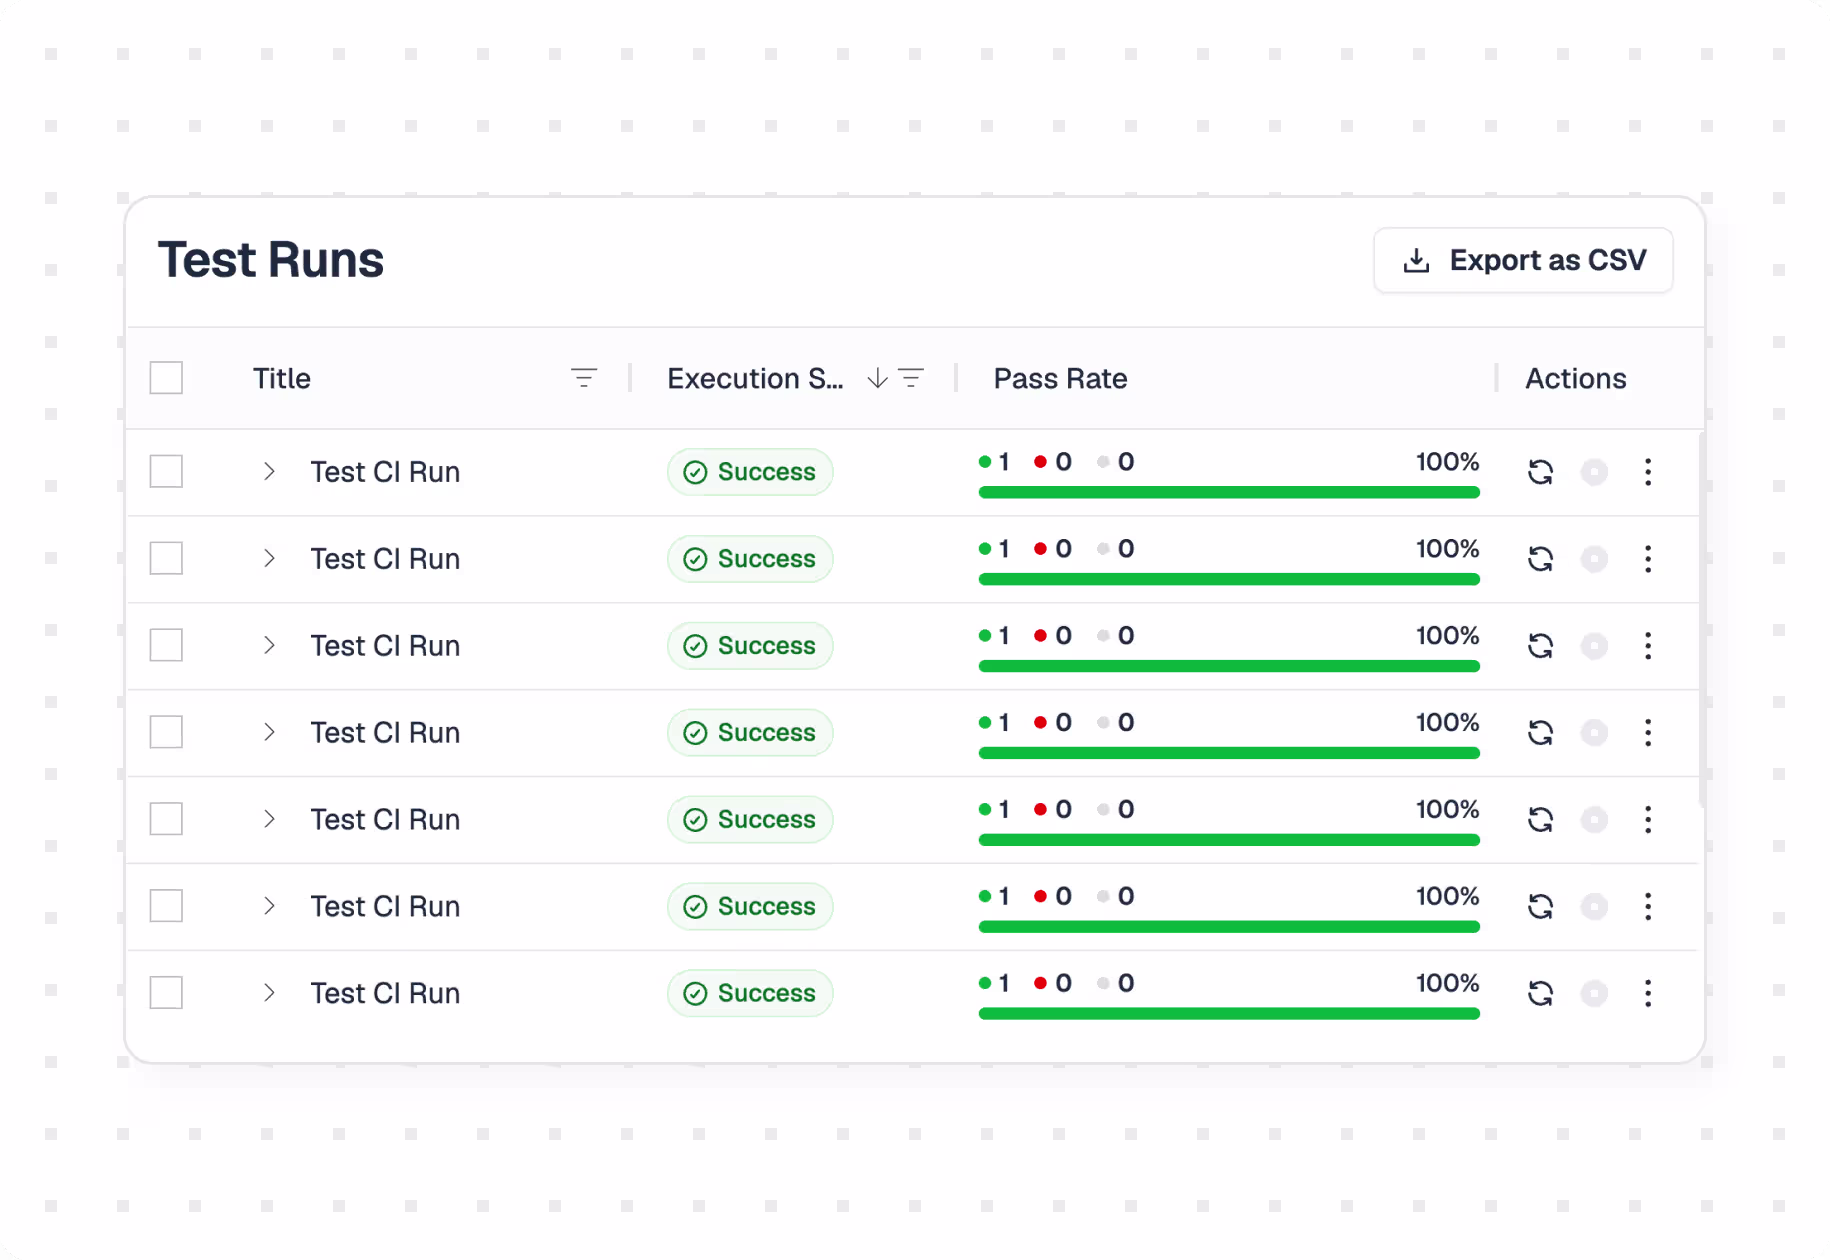Screen dimensions: 1830x1260
Task: Rerun the first Test CI Run
Action: 1540,471
